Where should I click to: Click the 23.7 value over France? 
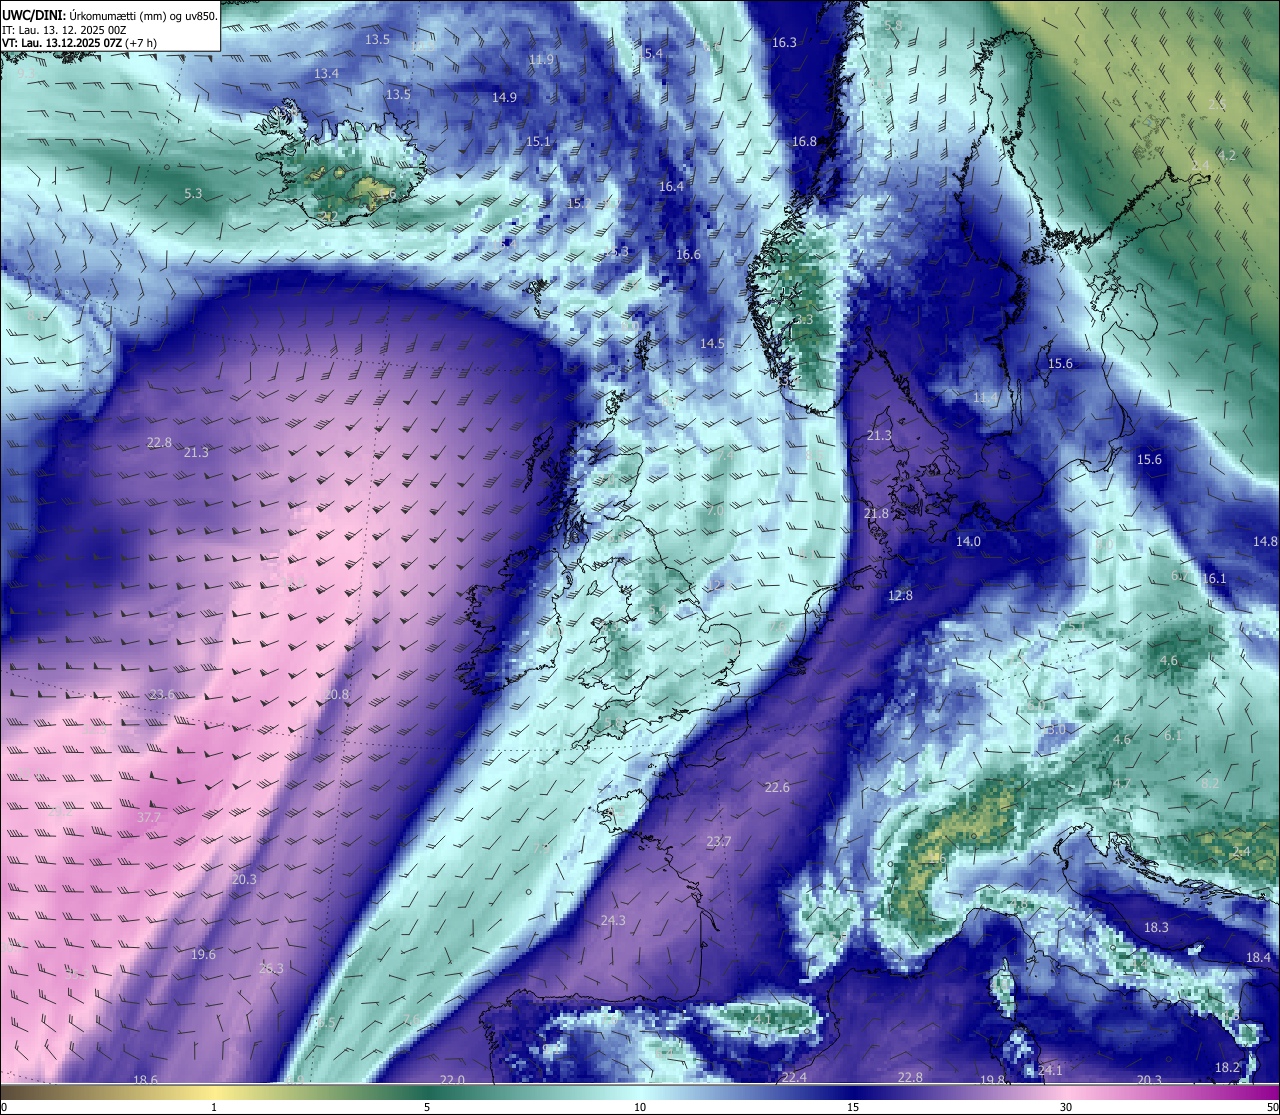pos(718,842)
